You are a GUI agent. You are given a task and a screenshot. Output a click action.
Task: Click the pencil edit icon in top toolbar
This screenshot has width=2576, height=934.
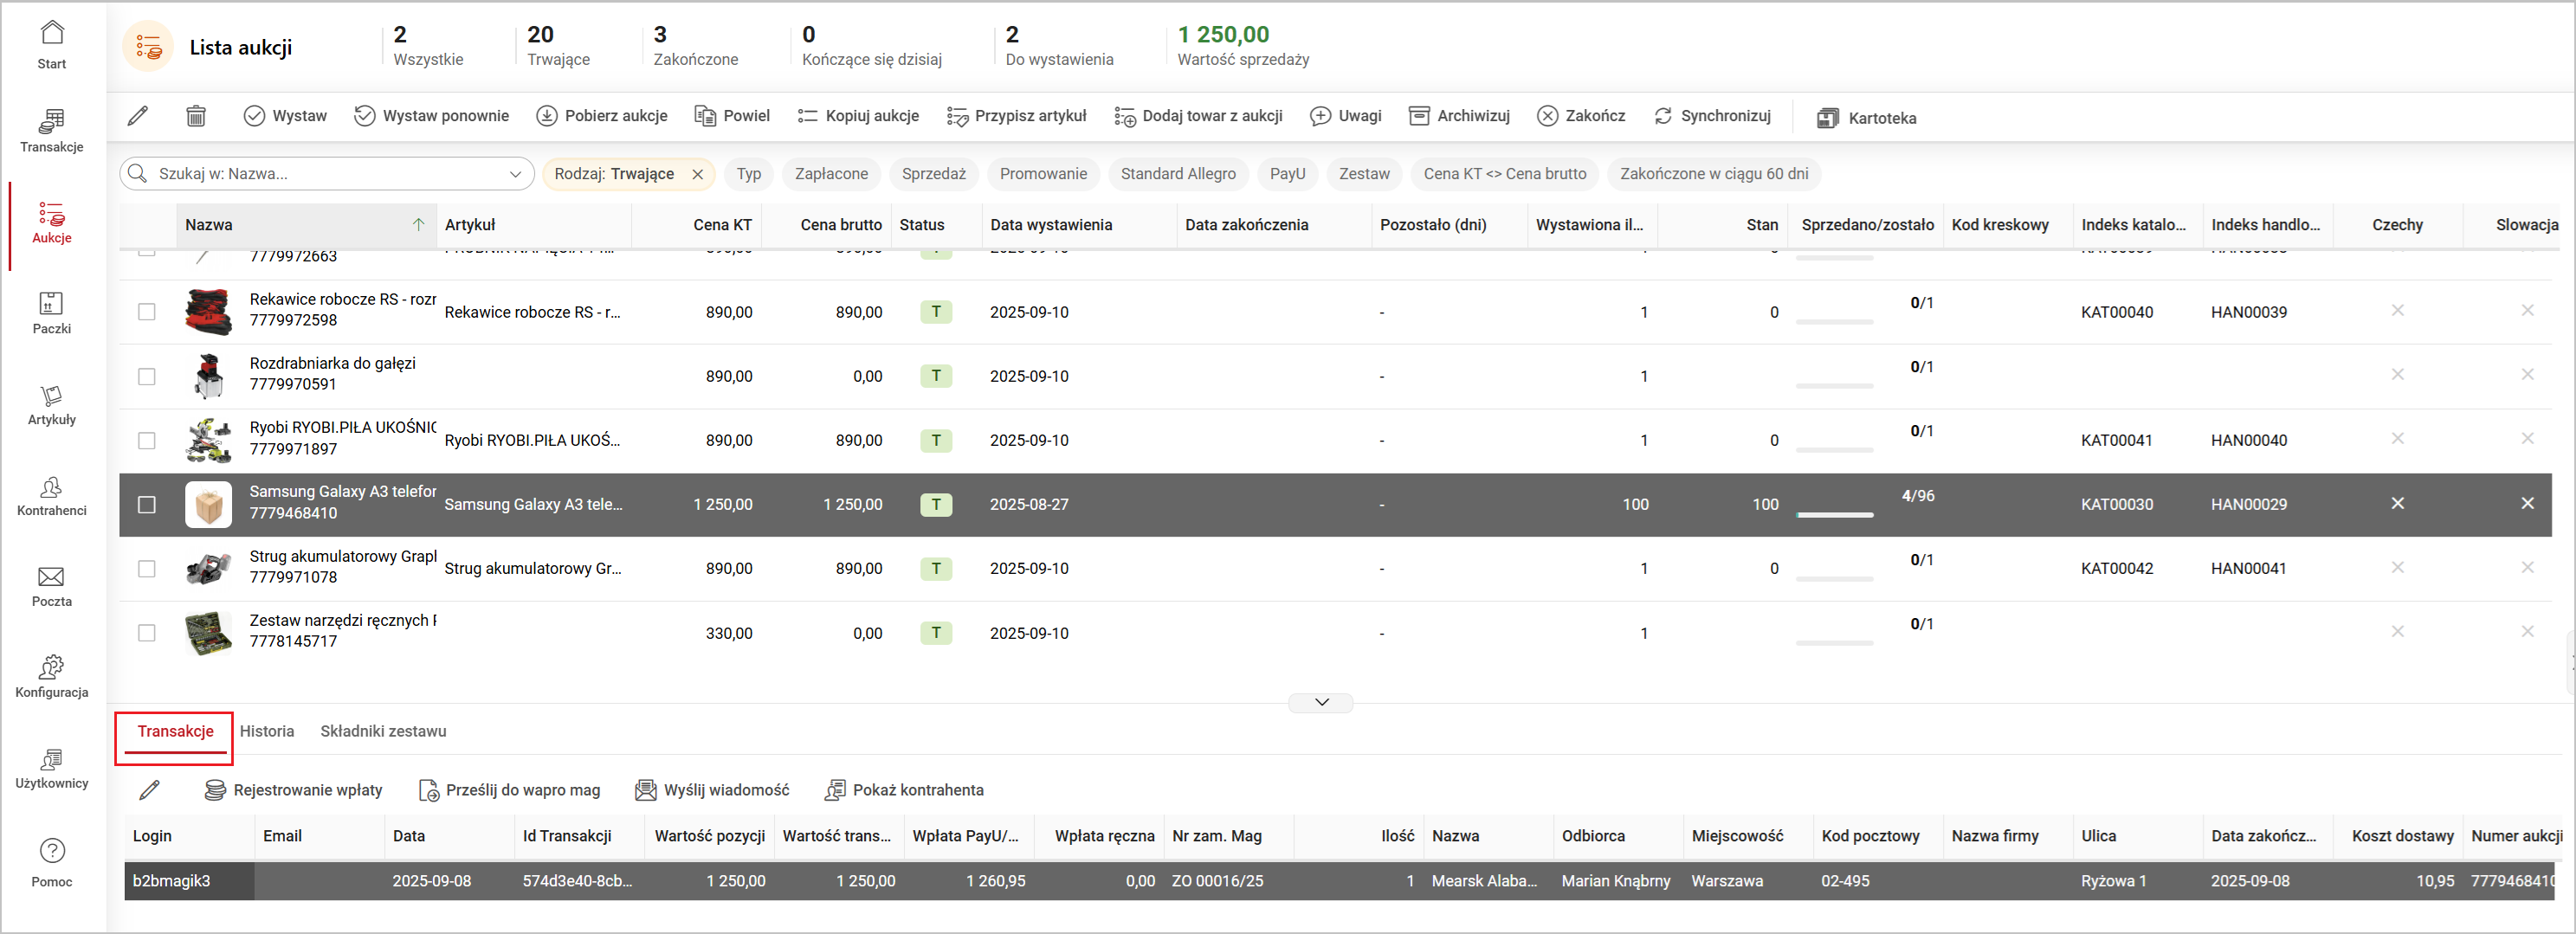click(138, 116)
